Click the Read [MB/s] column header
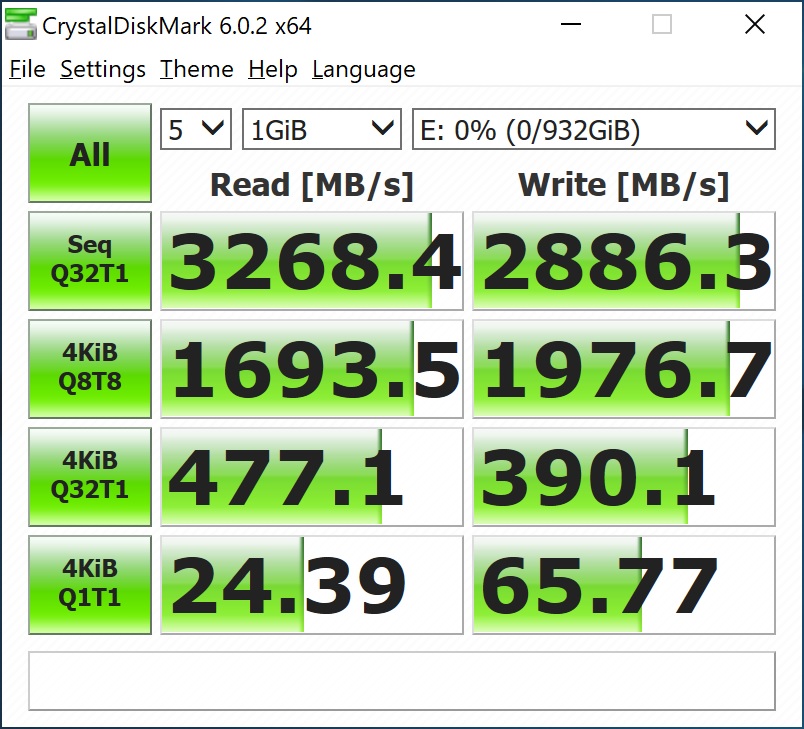804x729 pixels. (312, 185)
